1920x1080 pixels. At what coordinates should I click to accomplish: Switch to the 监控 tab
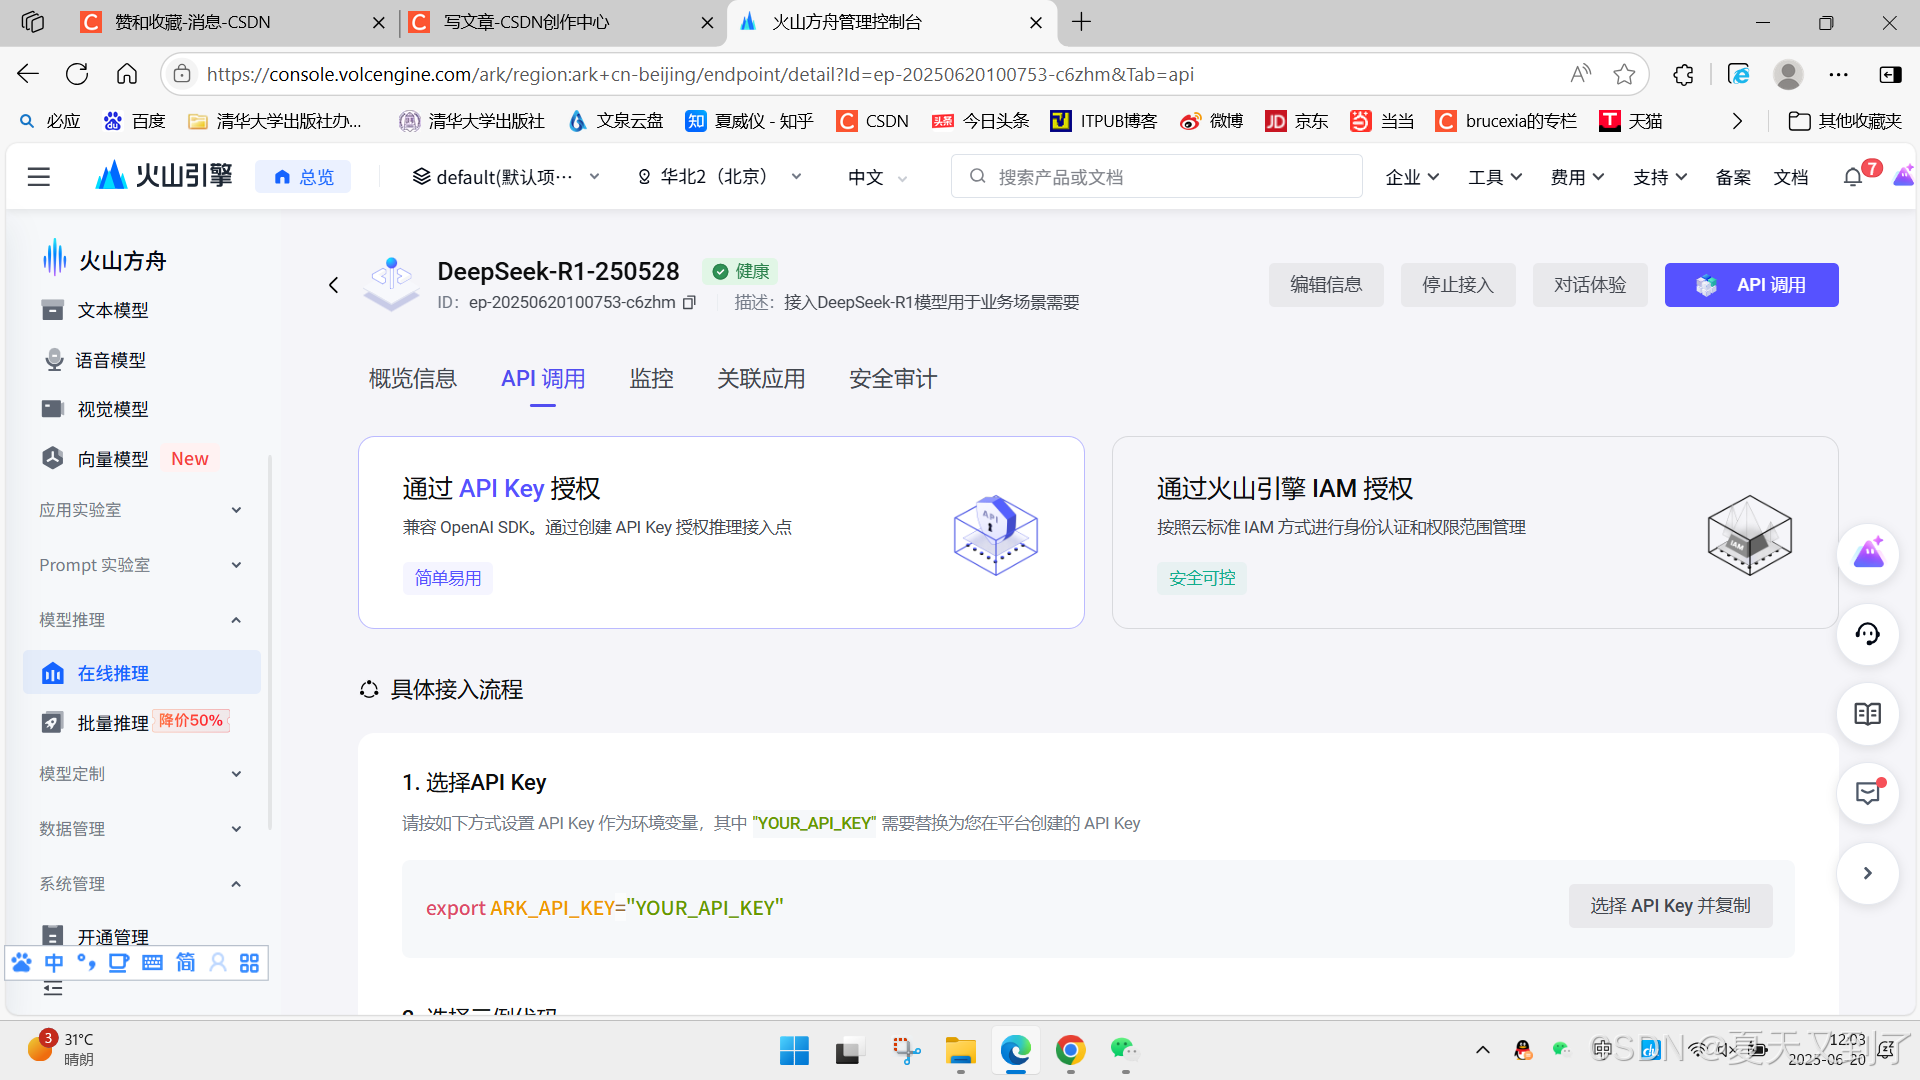pos(651,379)
